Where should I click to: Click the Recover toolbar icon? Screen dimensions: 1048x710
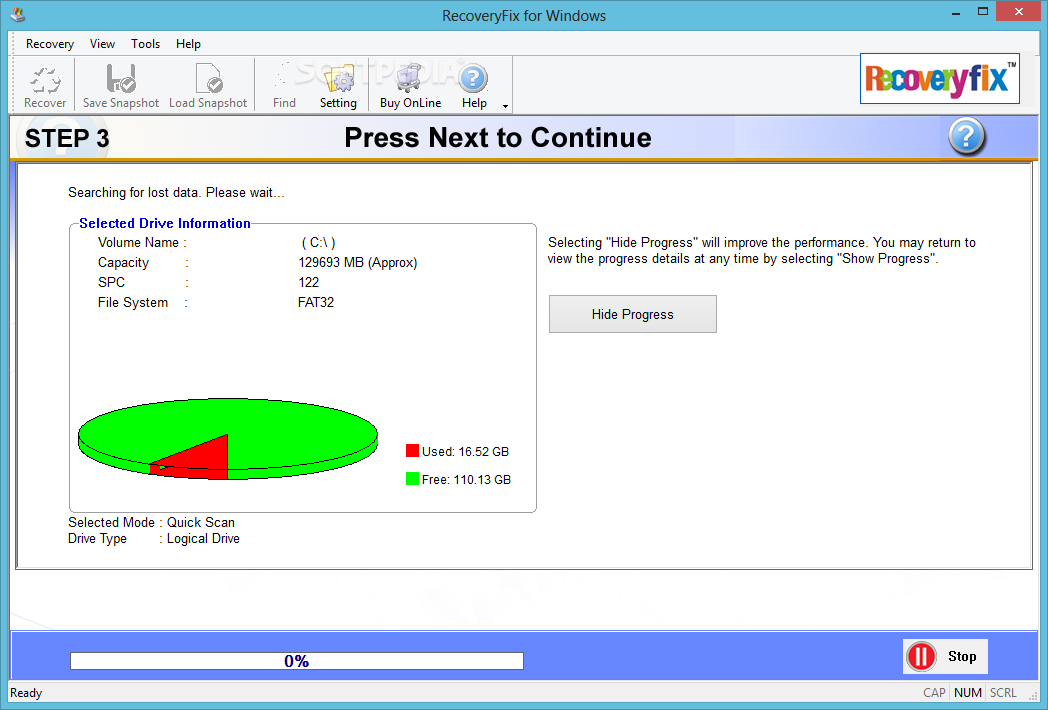[x=45, y=86]
